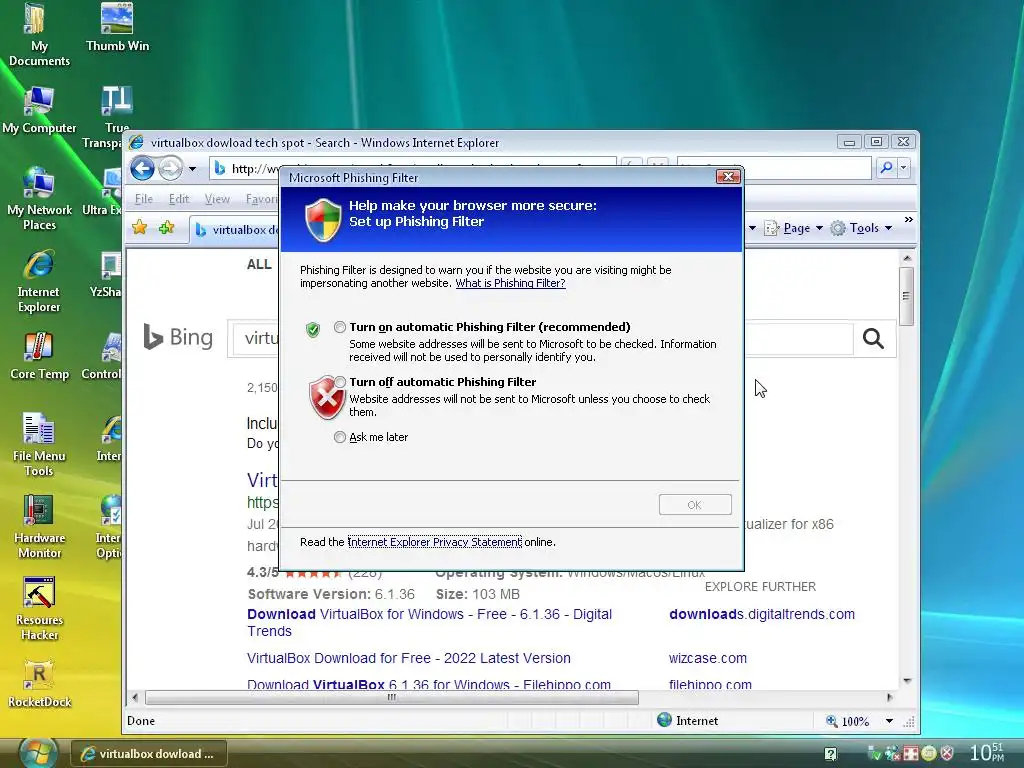1024x768 pixels.
Task: Open Thumb Win desktop icon
Action: click(118, 27)
